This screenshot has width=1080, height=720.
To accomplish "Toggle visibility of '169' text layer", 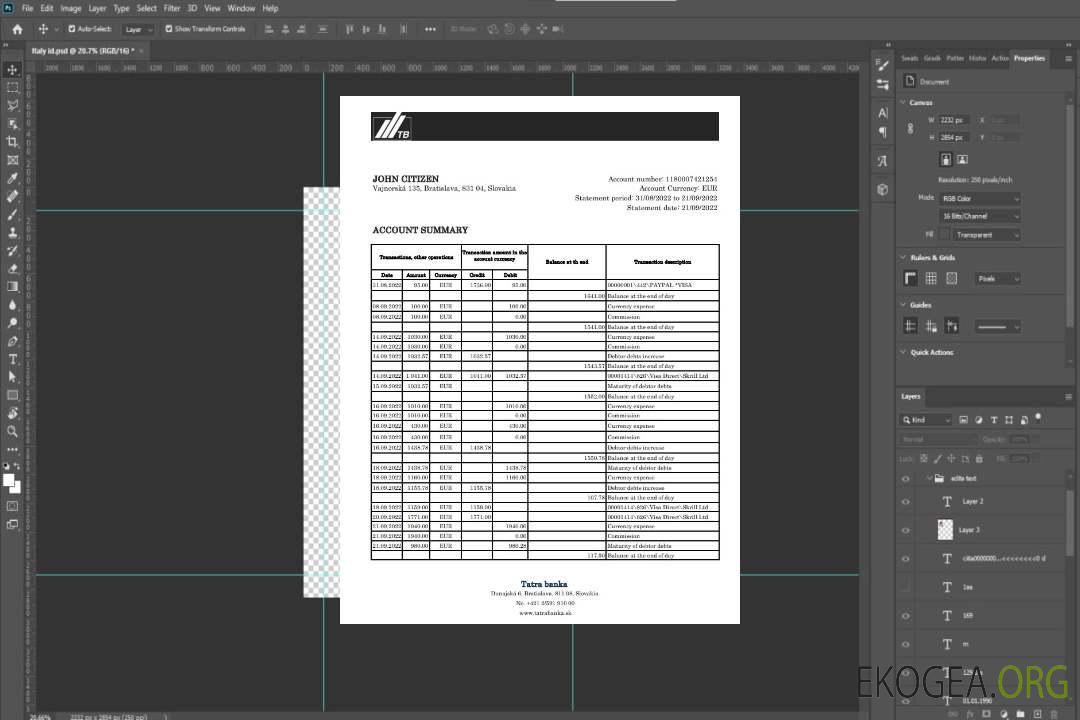I will 906,616.
